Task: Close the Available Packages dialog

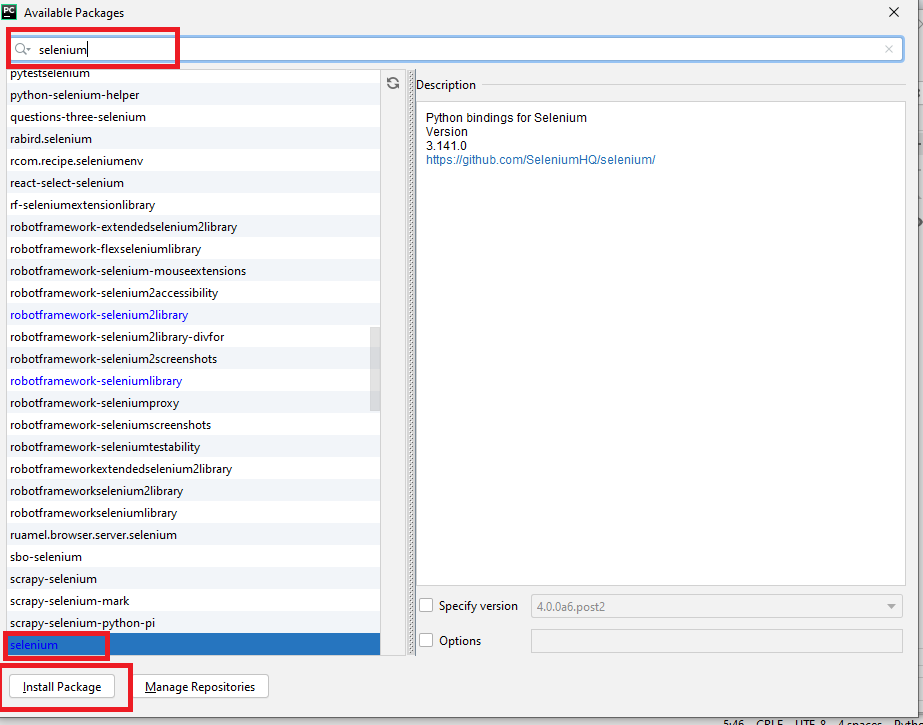Action: point(894,12)
